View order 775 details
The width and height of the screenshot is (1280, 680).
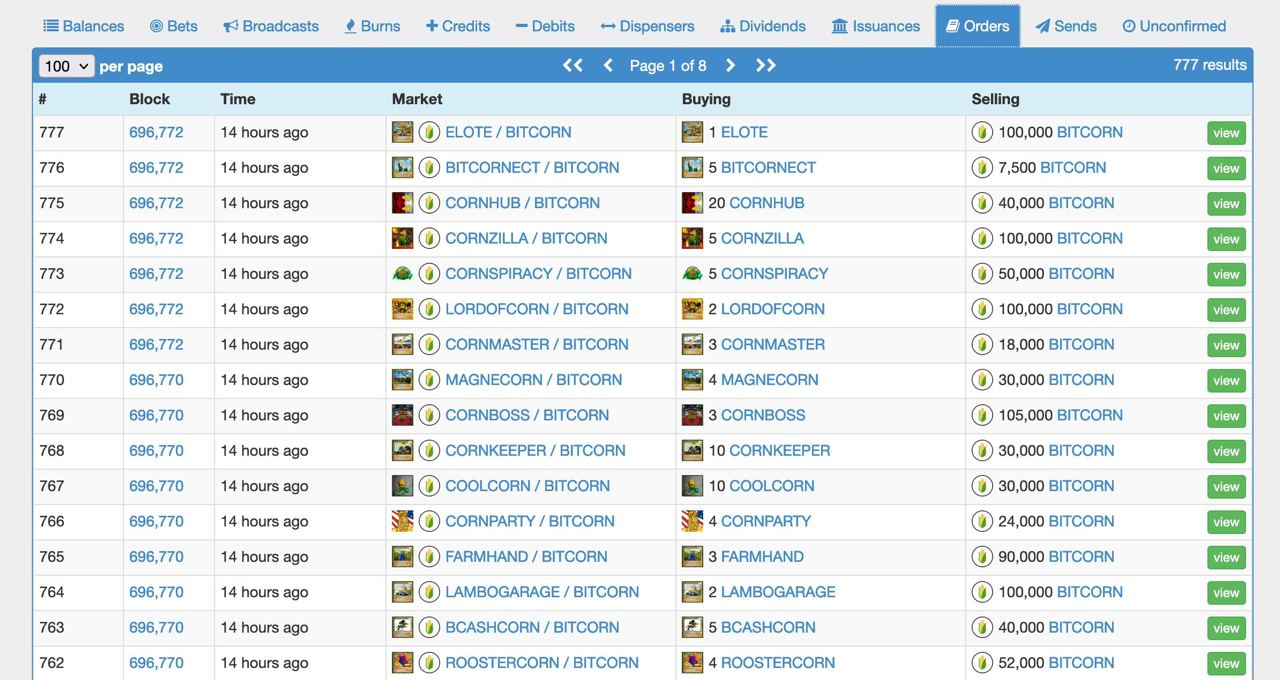(x=1226, y=204)
